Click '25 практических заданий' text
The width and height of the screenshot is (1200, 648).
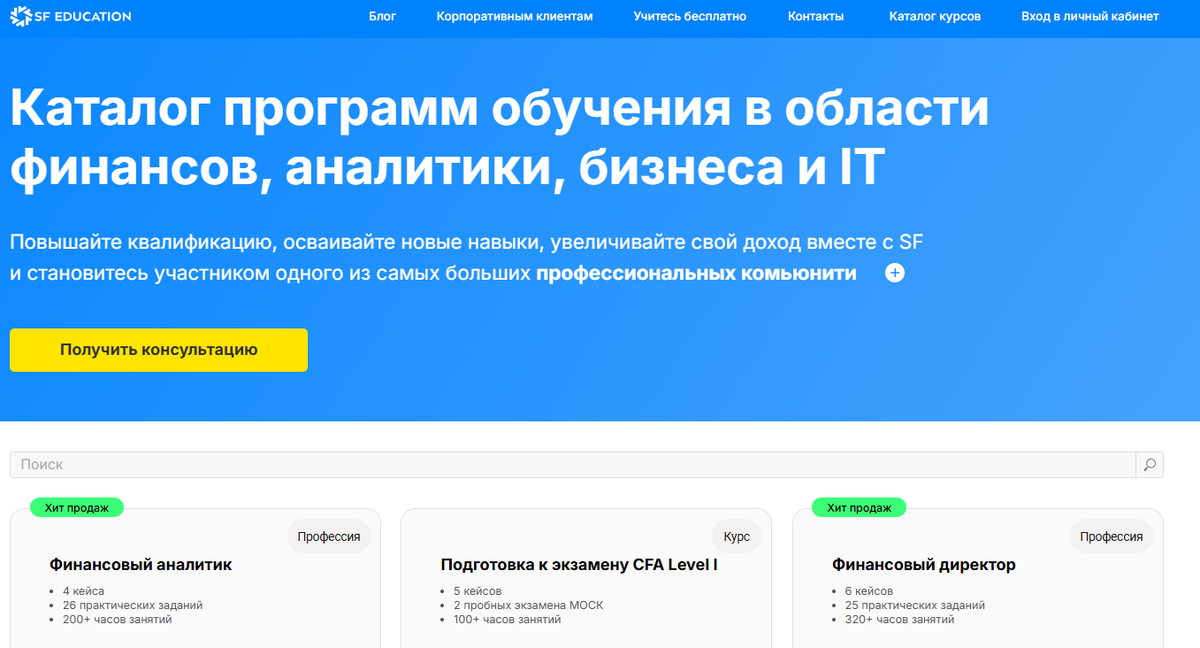pos(915,605)
